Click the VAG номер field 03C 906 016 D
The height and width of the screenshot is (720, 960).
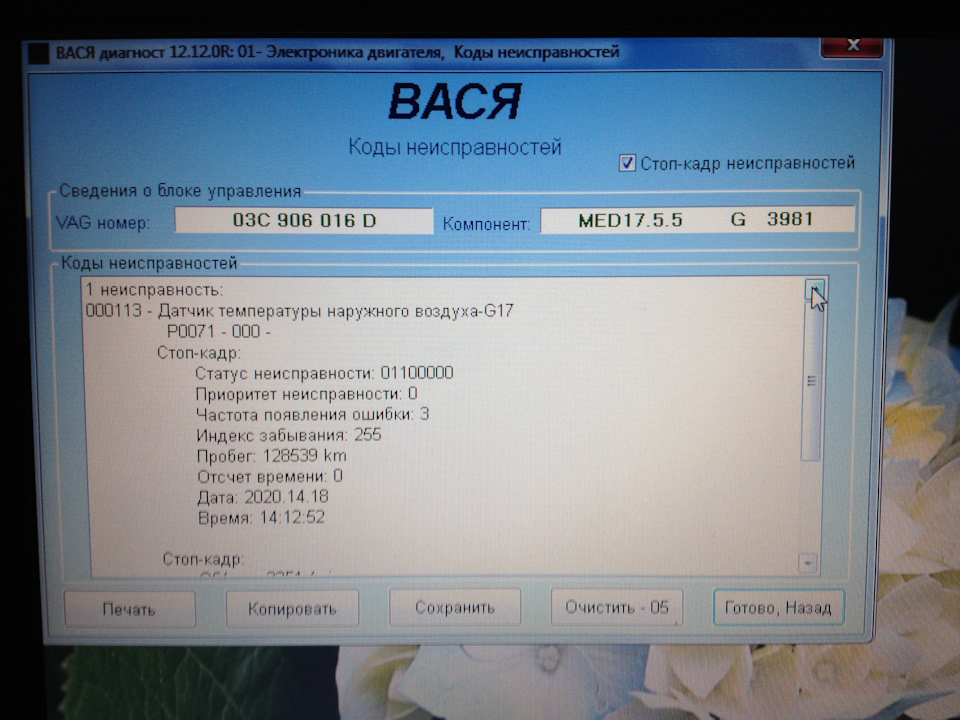coord(304,221)
